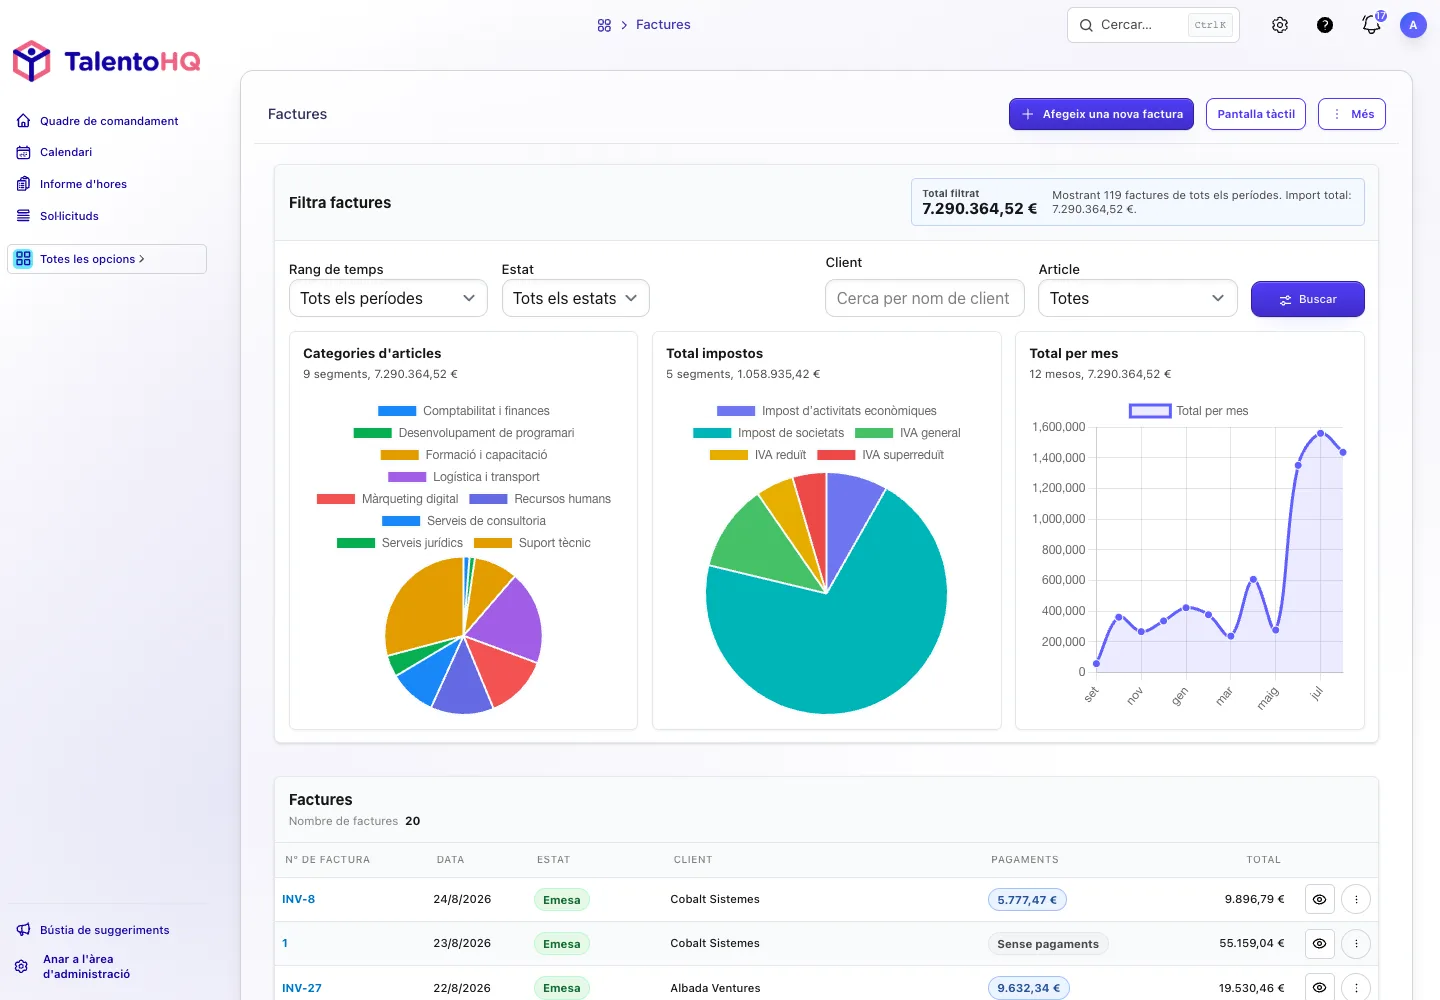Open Bústia de suggeriments
Viewport: 1440px width, 1000px height.
coord(105,930)
